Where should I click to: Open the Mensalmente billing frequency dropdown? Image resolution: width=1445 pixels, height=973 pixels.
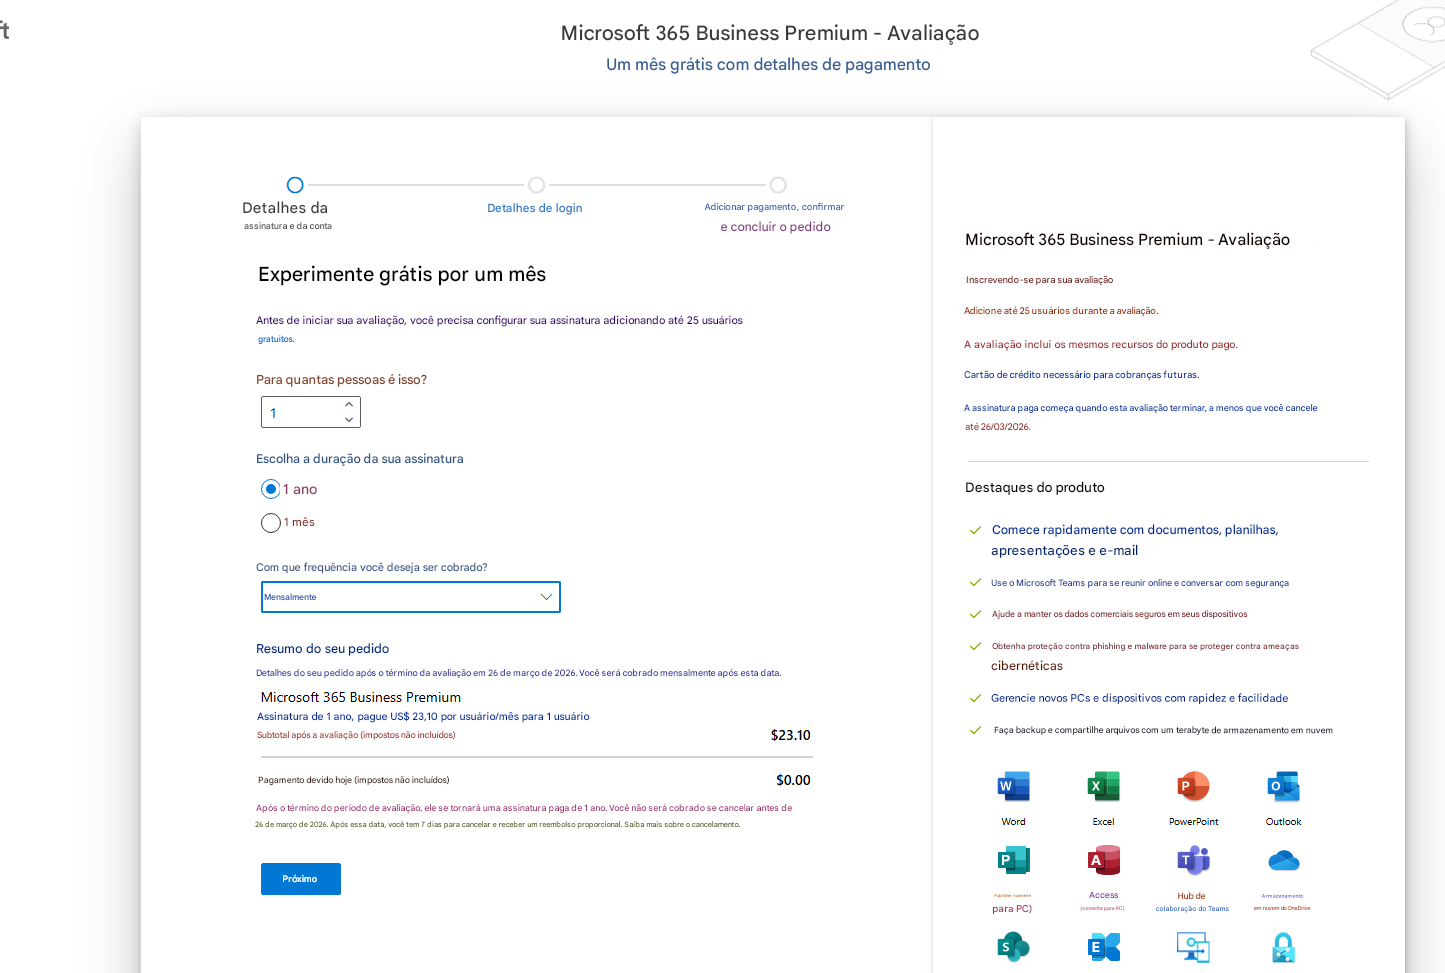[410, 597]
